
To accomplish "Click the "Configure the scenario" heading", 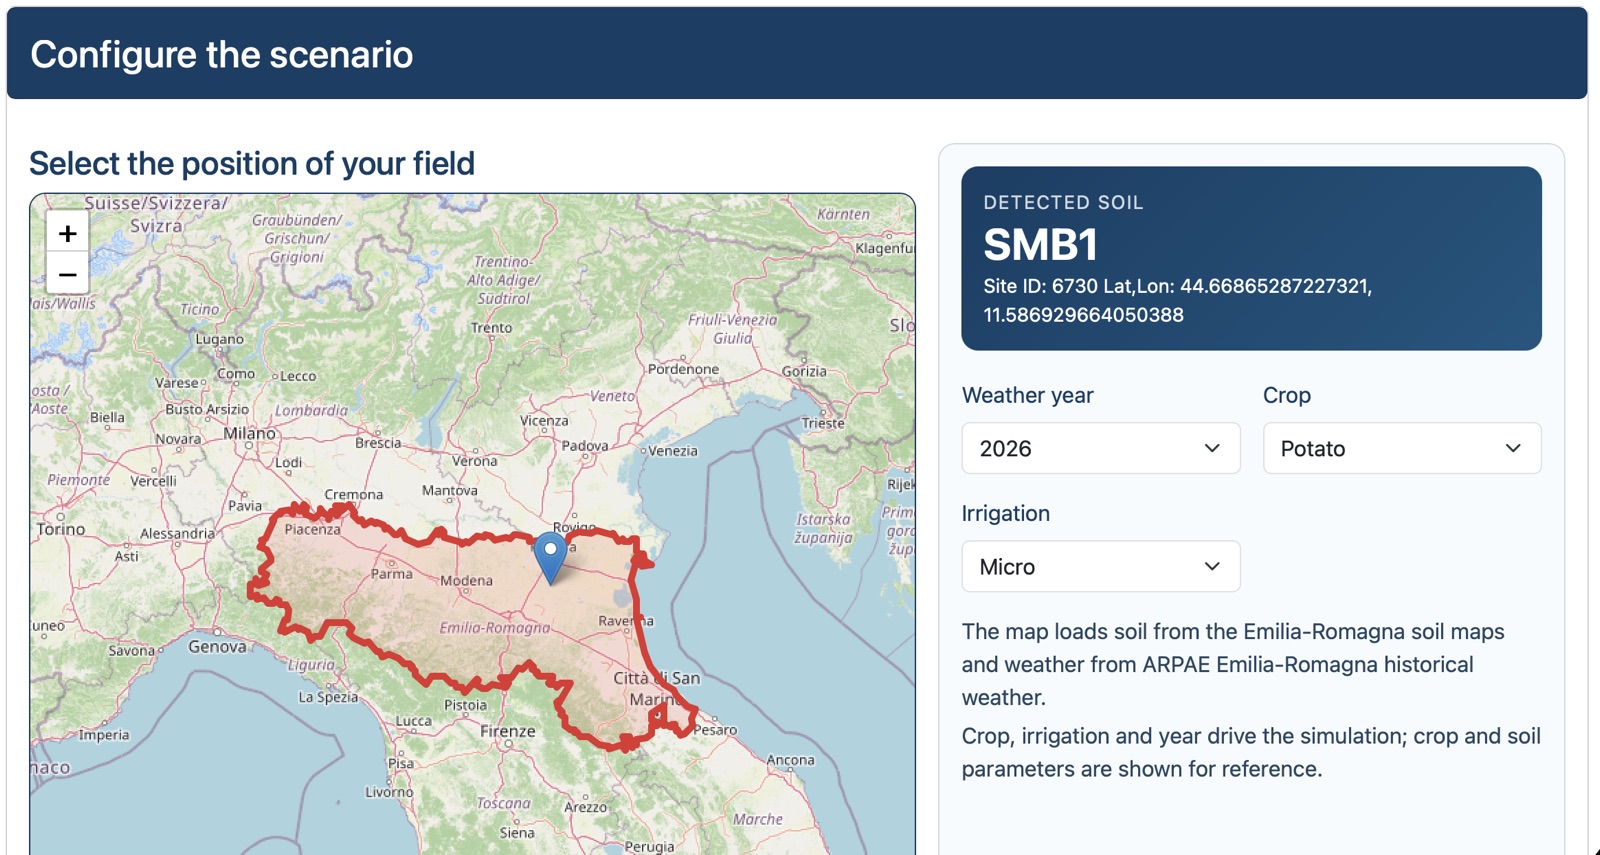I will tap(221, 54).
